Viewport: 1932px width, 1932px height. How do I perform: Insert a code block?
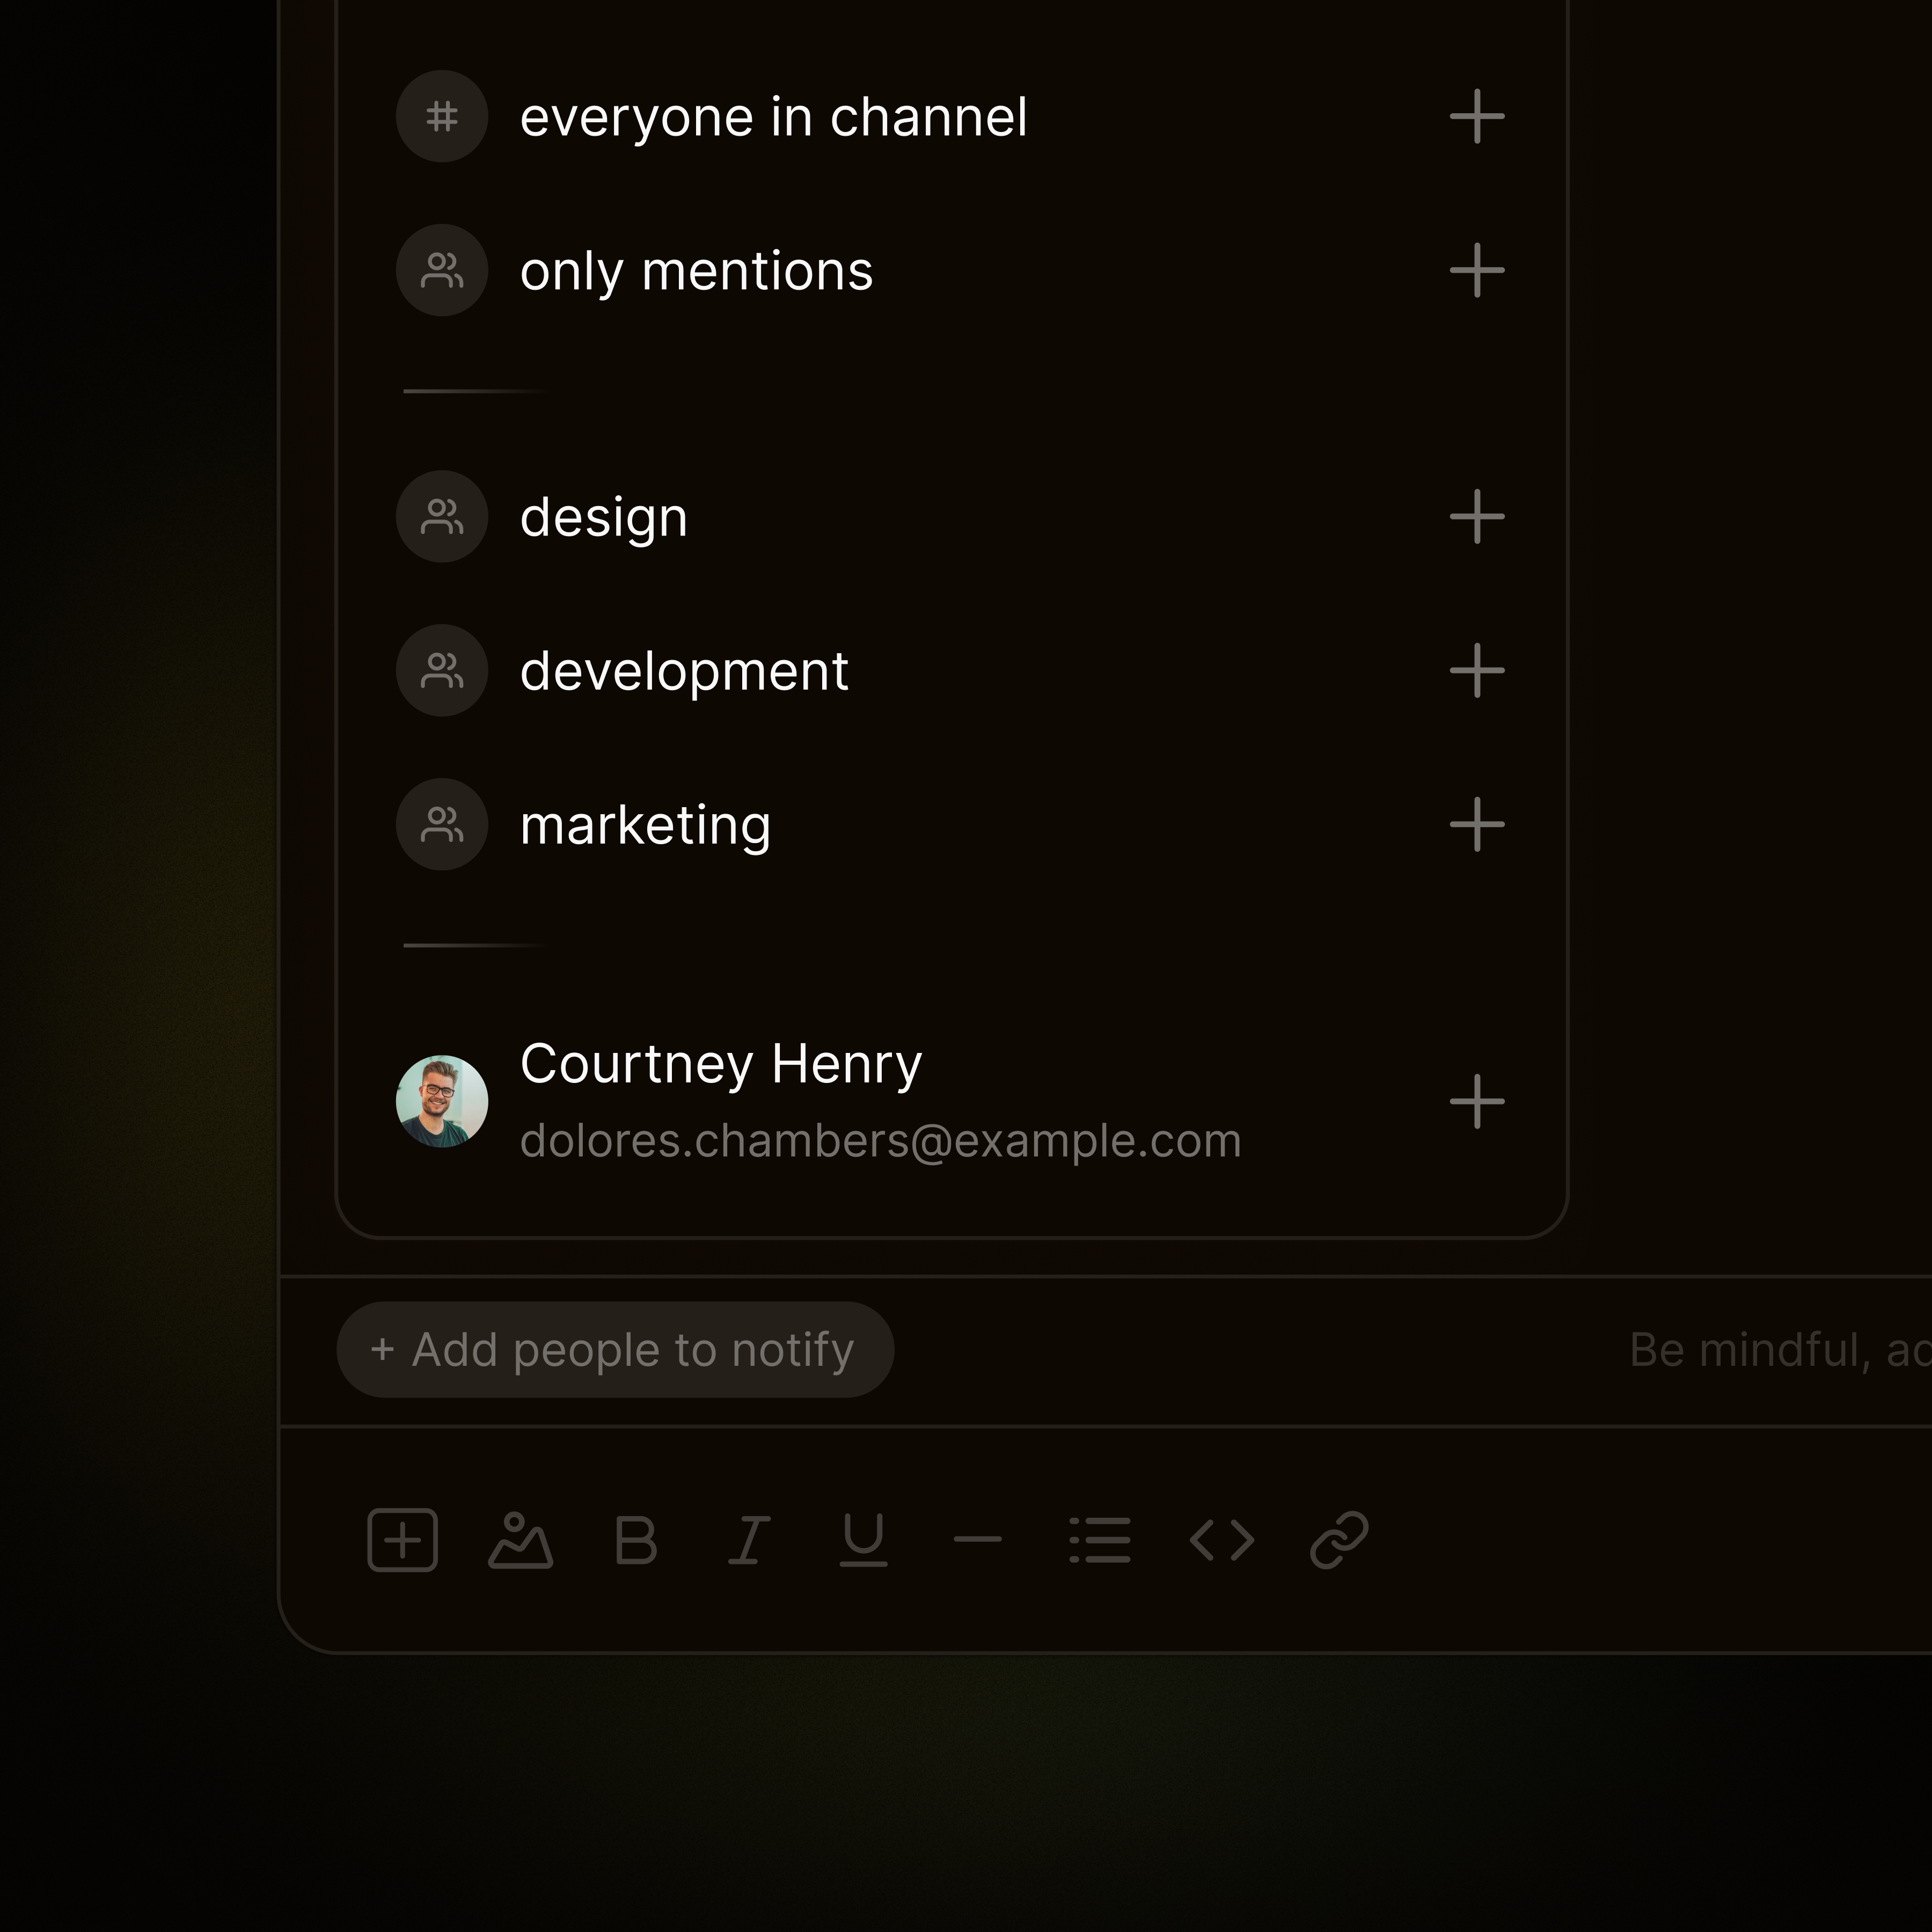point(1222,1540)
